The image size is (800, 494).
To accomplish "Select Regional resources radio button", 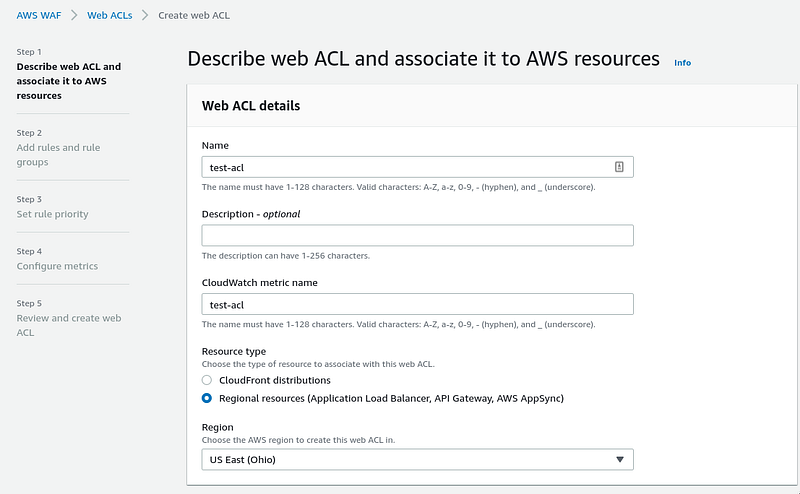I will (207, 398).
